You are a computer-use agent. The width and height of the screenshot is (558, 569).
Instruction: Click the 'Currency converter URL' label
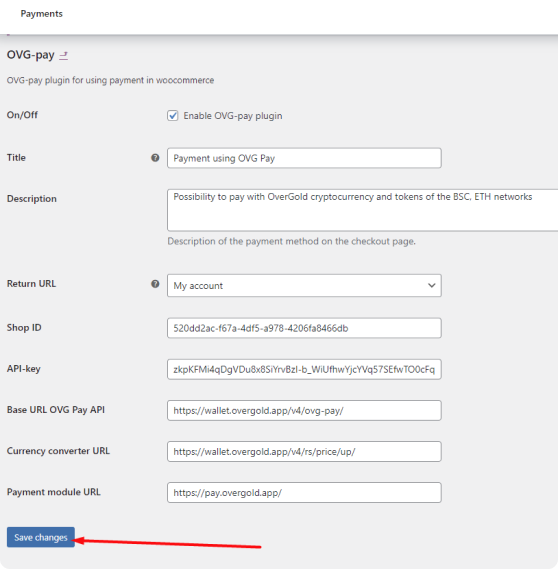(x=58, y=451)
